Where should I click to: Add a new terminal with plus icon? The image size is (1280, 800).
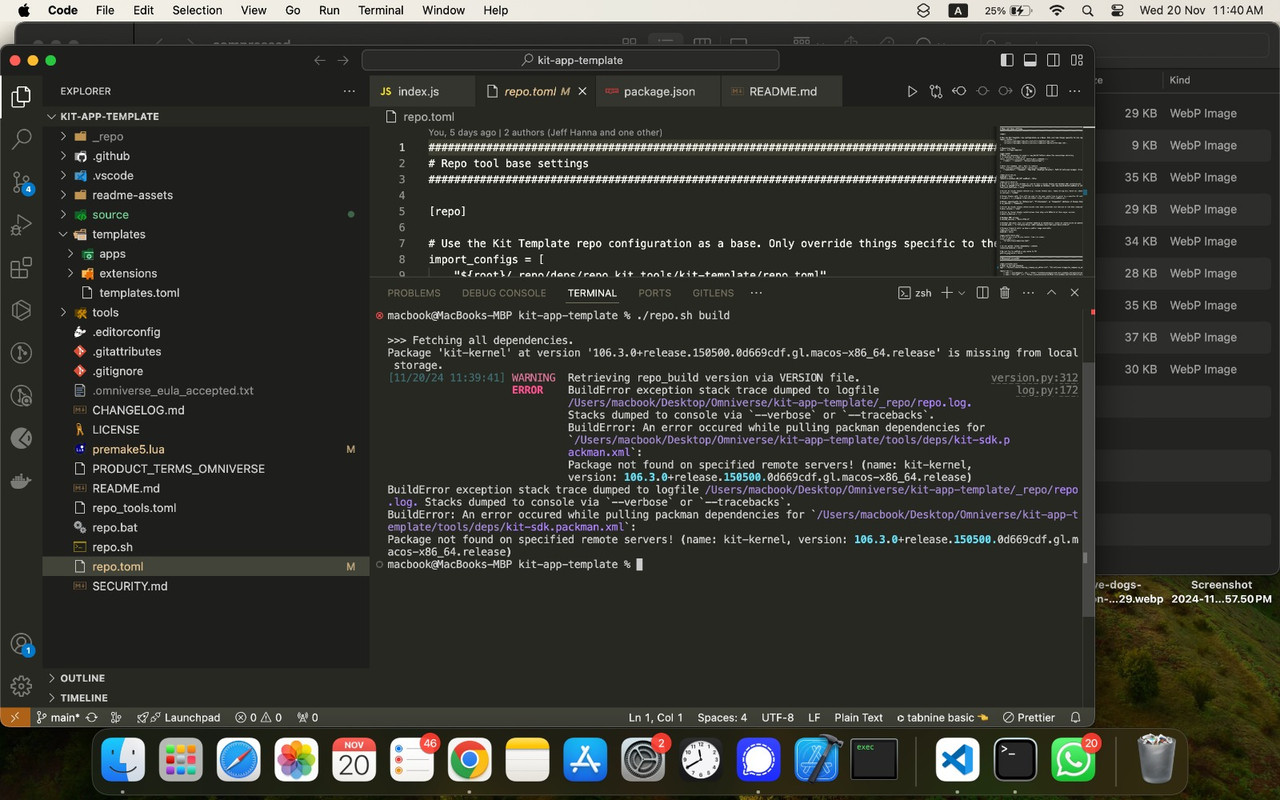pyautogui.click(x=946, y=293)
